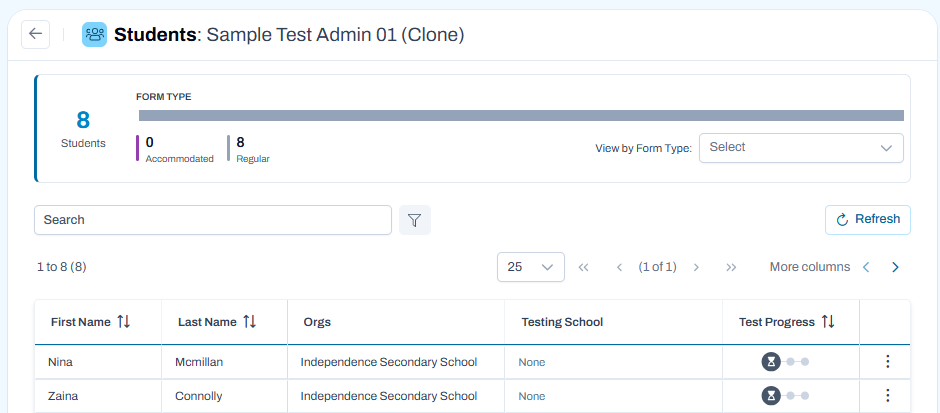The width and height of the screenshot is (940, 413).
Task: Click the Testing School column header
Action: [x=562, y=322]
